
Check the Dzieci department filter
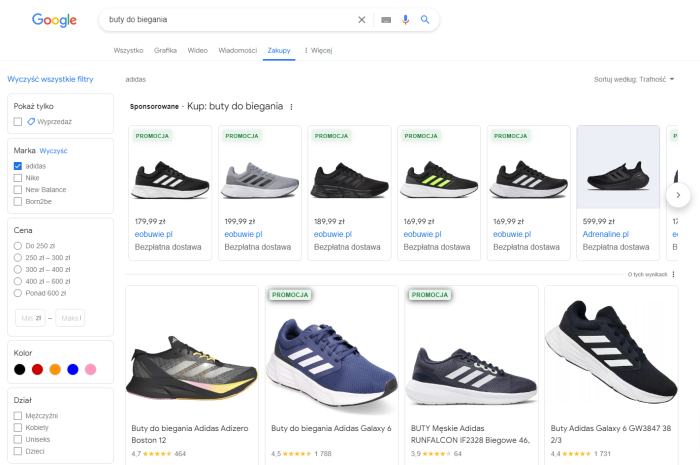tap(18, 451)
